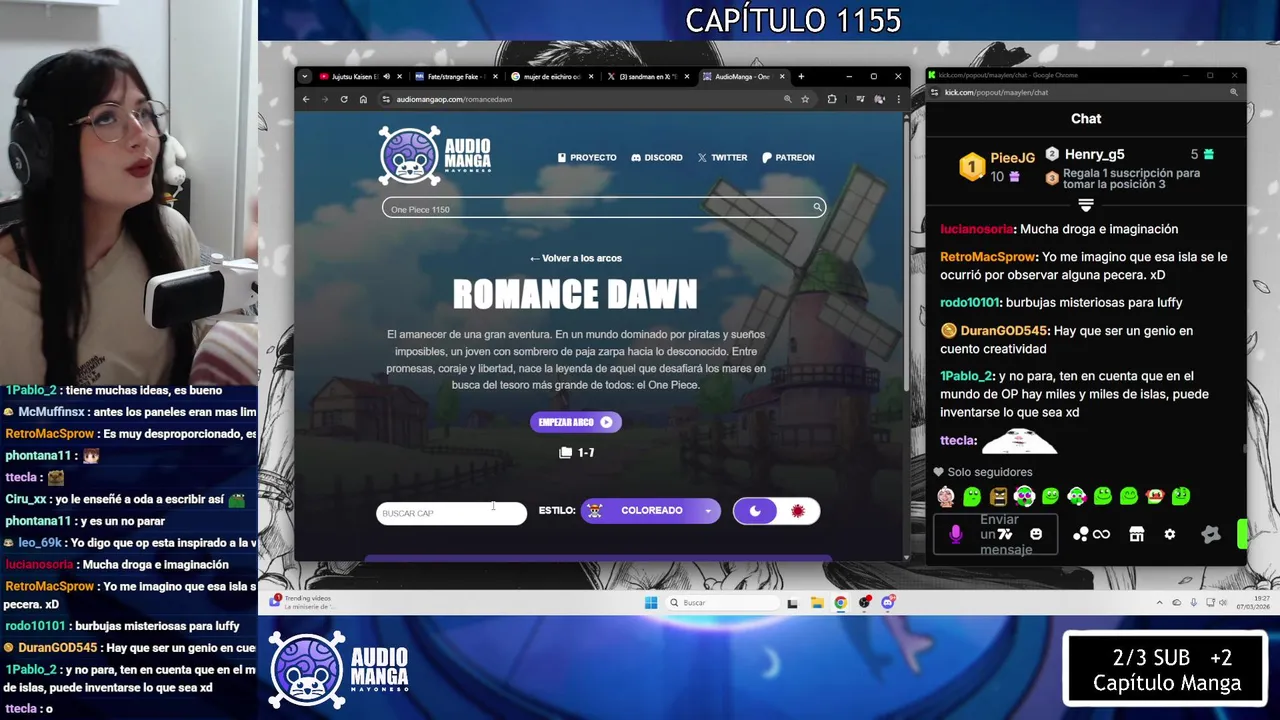Click username DuranGOD545 in Kick chat
This screenshot has width=1280, height=720.
pyautogui.click(x=1004, y=331)
